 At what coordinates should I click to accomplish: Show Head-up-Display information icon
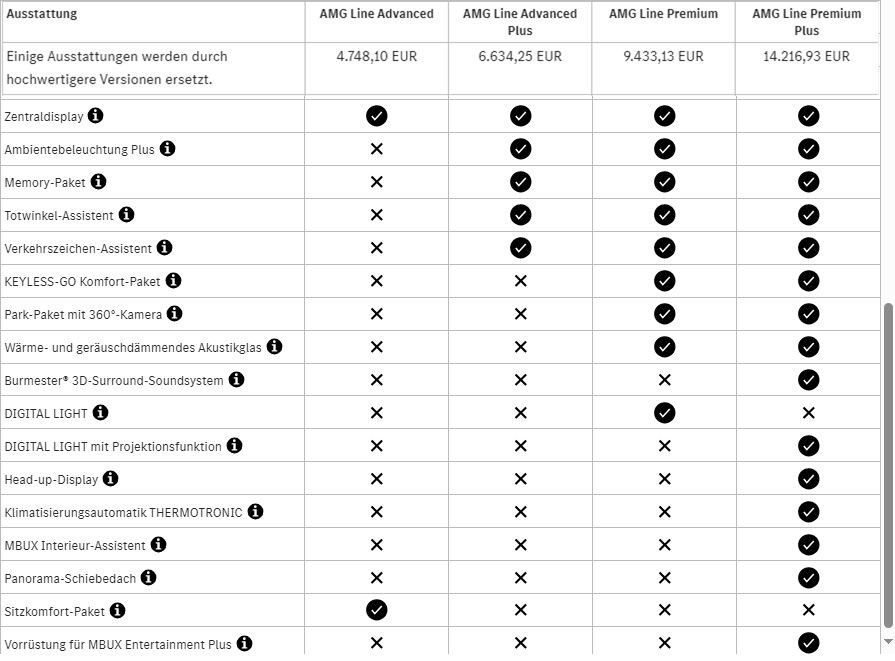[110, 479]
